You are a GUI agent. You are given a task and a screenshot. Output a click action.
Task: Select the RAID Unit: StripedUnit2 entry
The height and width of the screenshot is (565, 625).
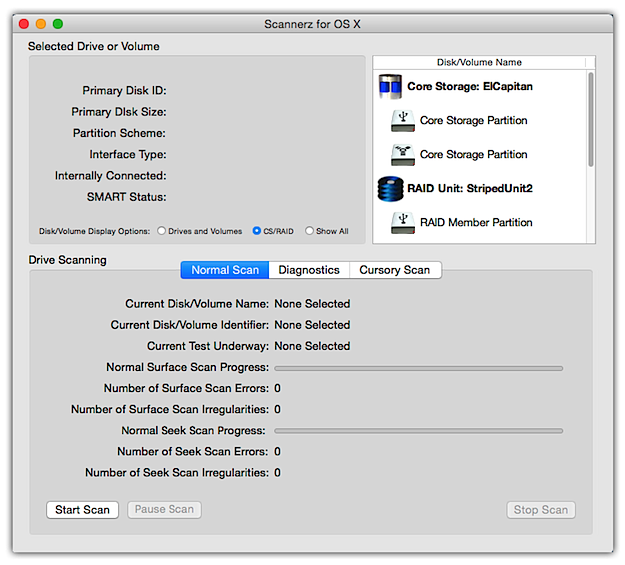pyautogui.click(x=480, y=189)
